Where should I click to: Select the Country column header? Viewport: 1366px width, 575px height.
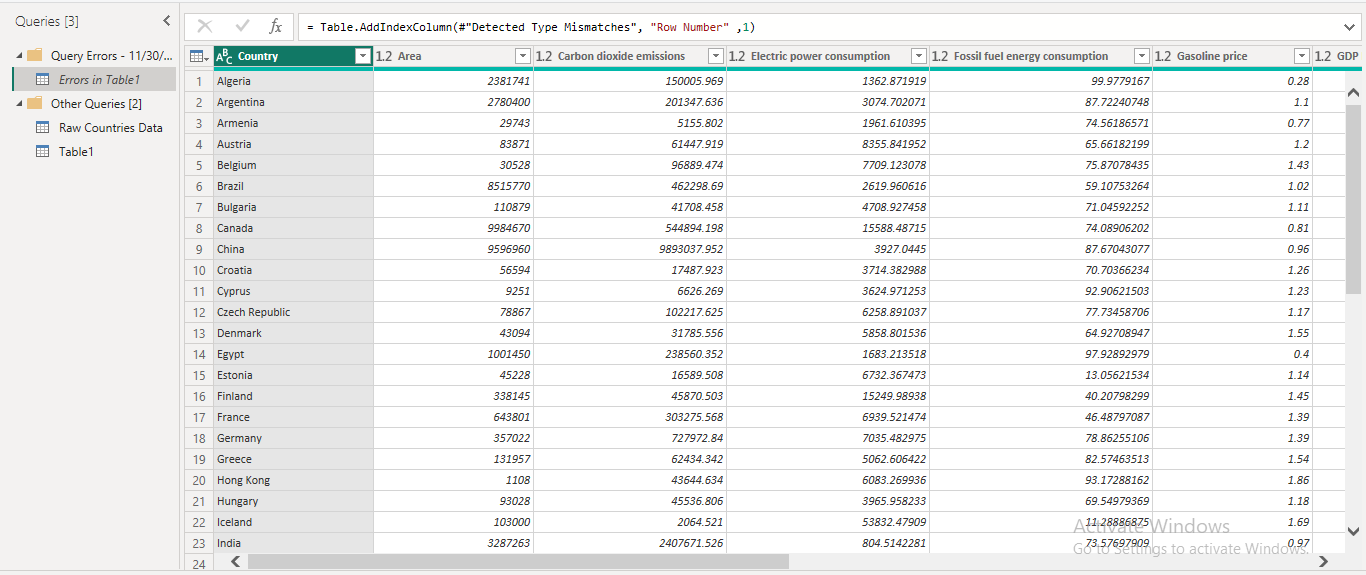coord(293,57)
